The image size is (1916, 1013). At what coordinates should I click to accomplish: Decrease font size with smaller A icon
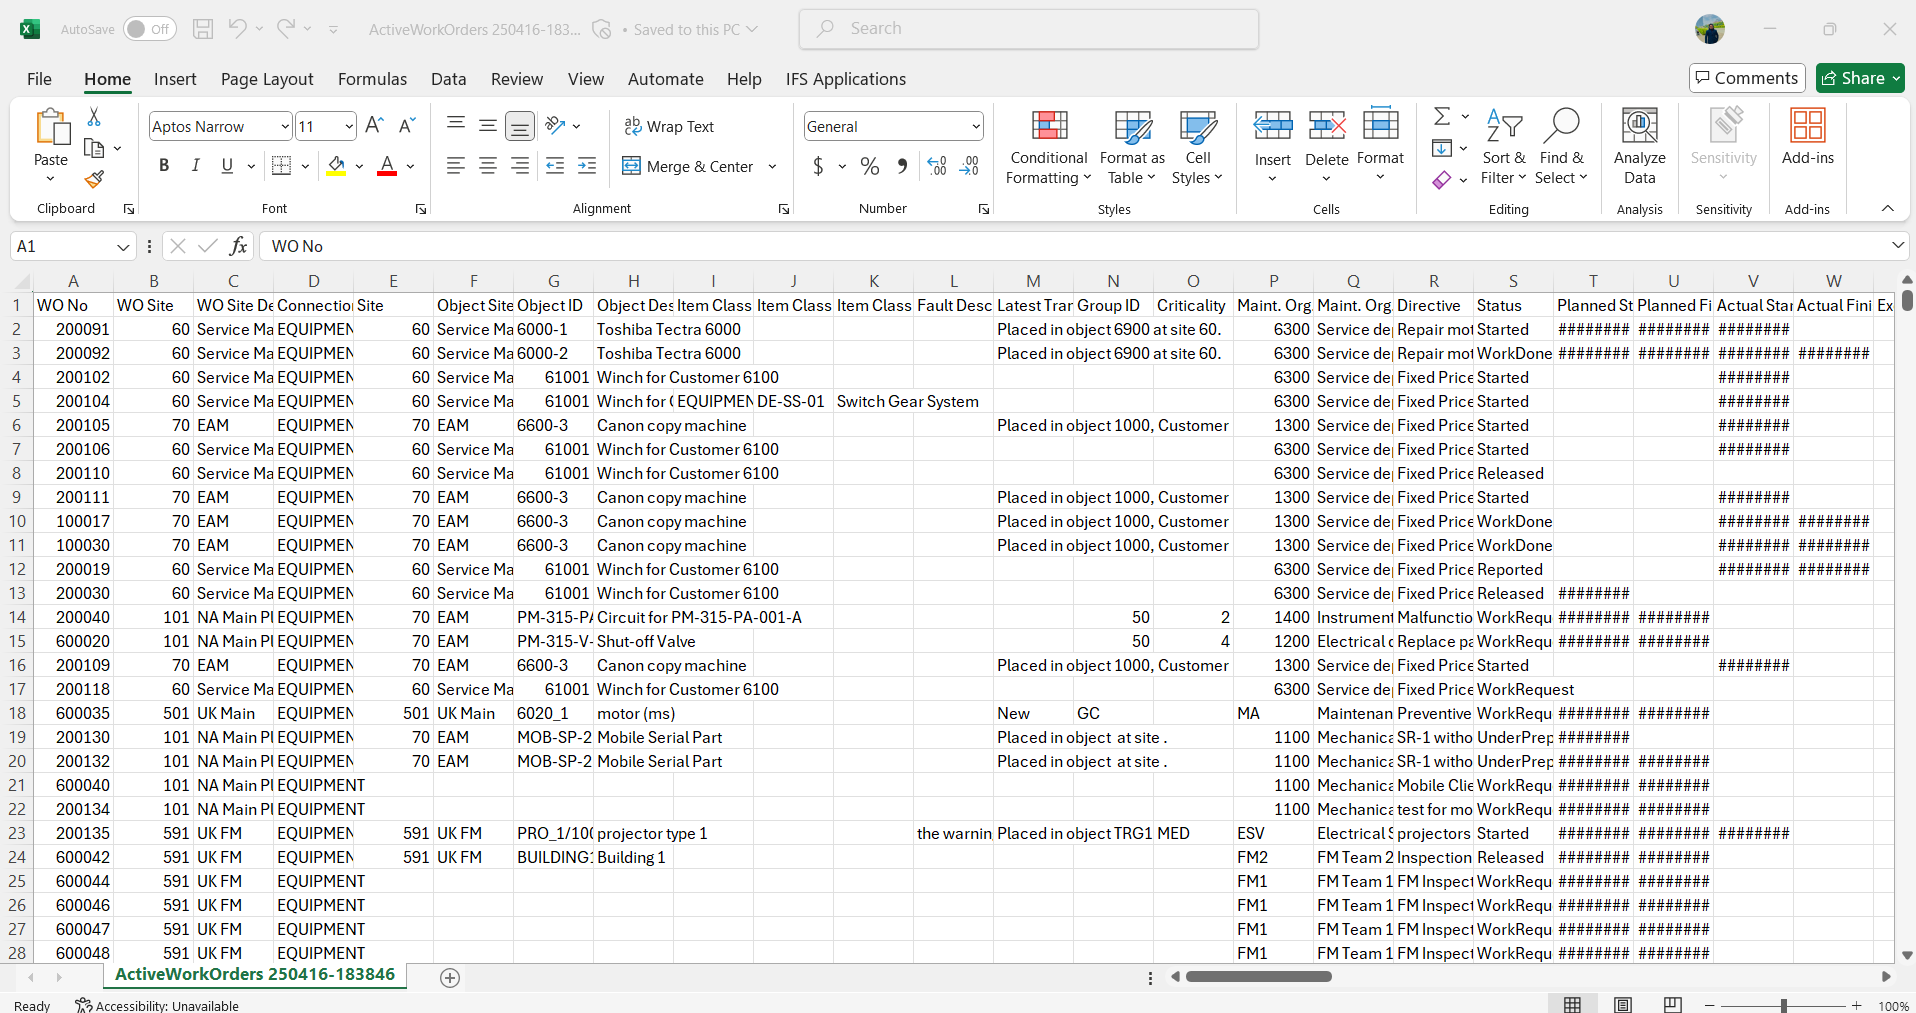[406, 126]
